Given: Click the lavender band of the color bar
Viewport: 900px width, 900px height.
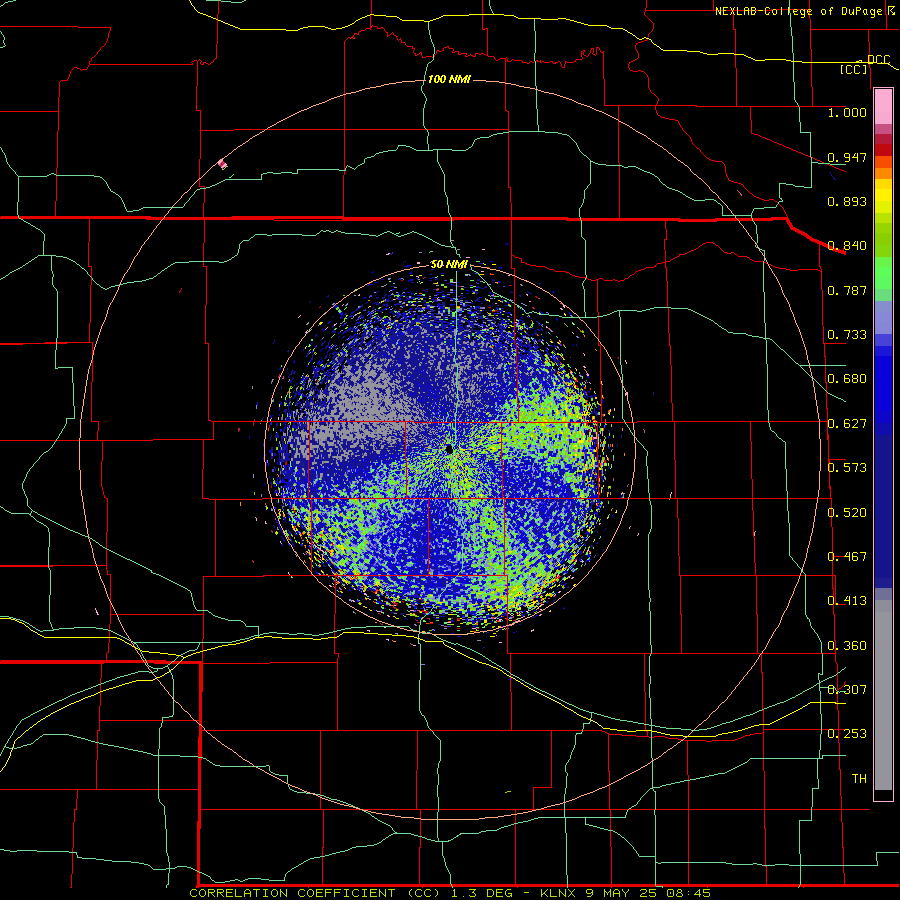Looking at the screenshot, I should [x=883, y=317].
